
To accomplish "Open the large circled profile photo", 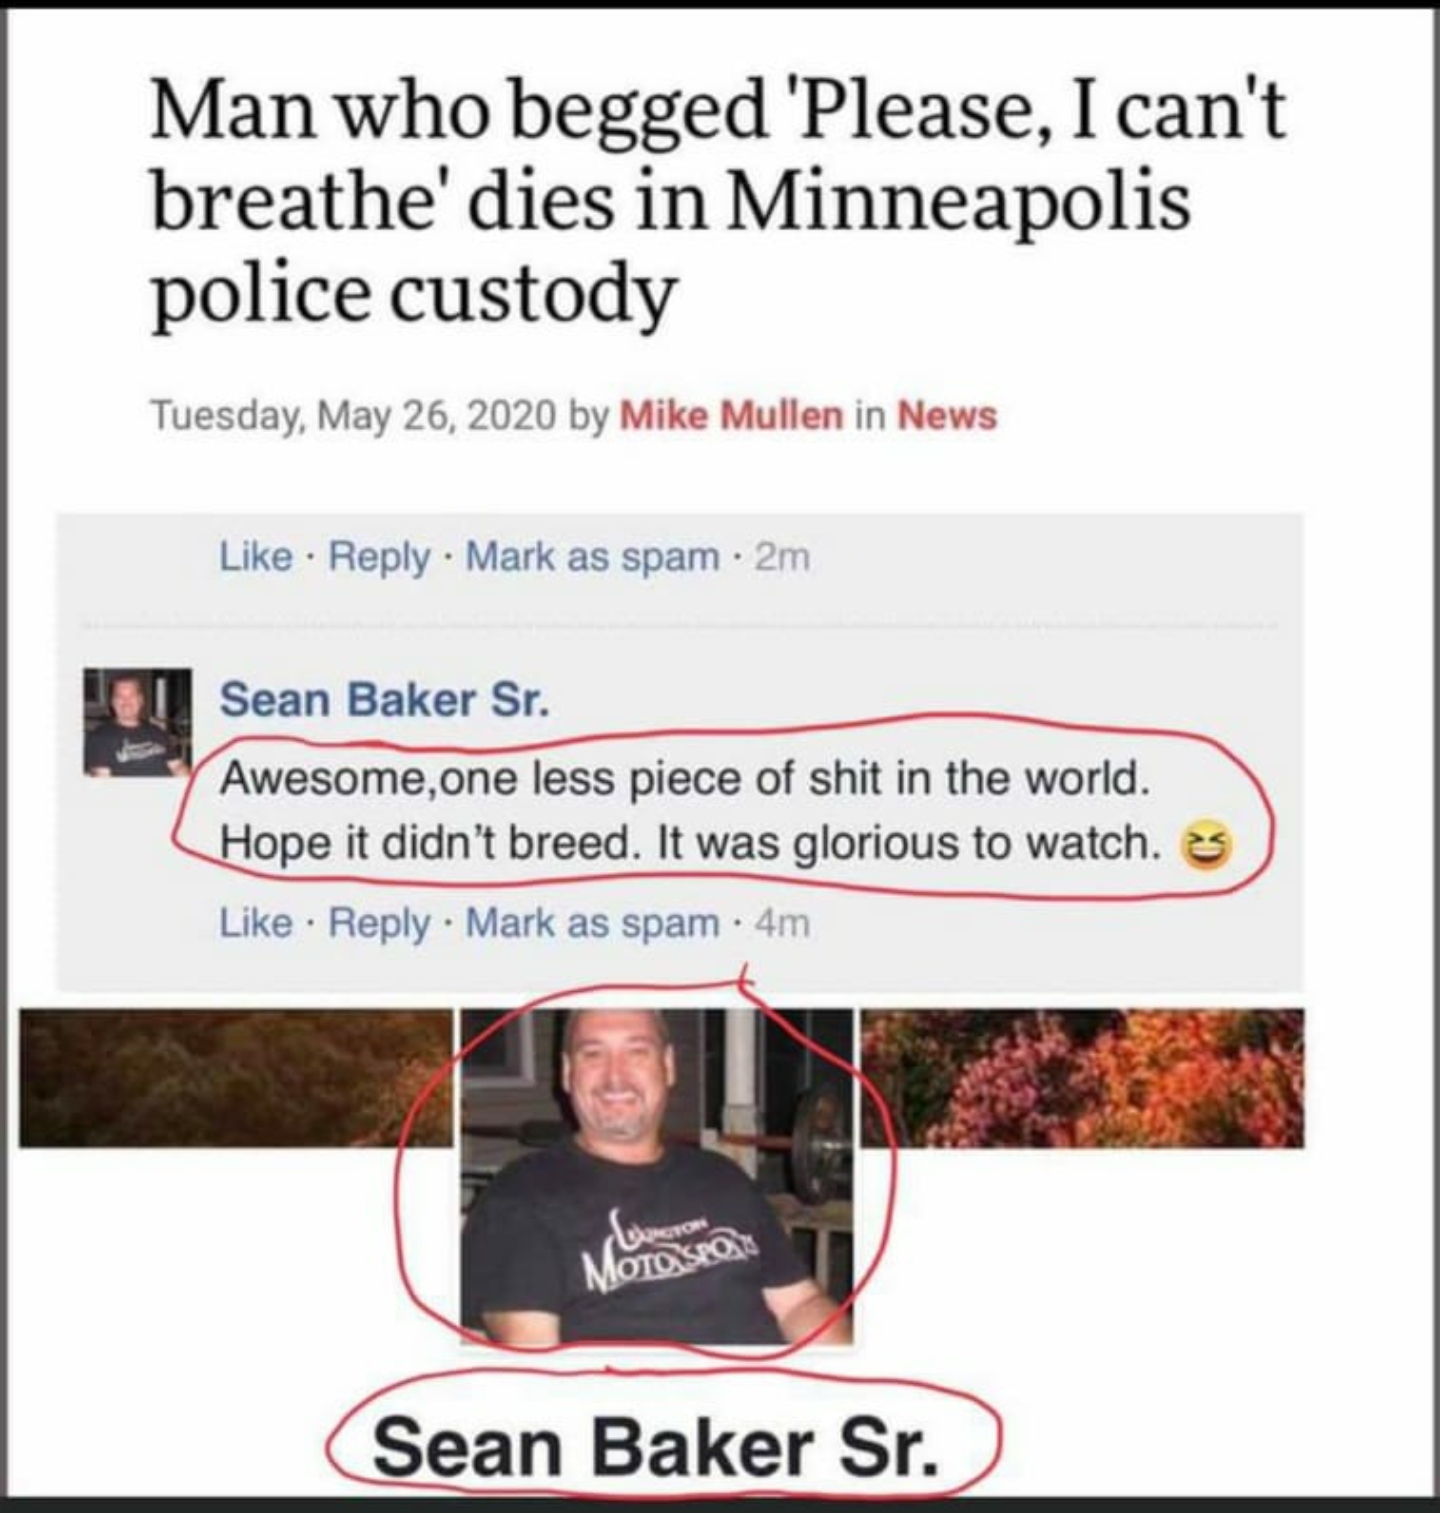I will click(x=656, y=1175).
